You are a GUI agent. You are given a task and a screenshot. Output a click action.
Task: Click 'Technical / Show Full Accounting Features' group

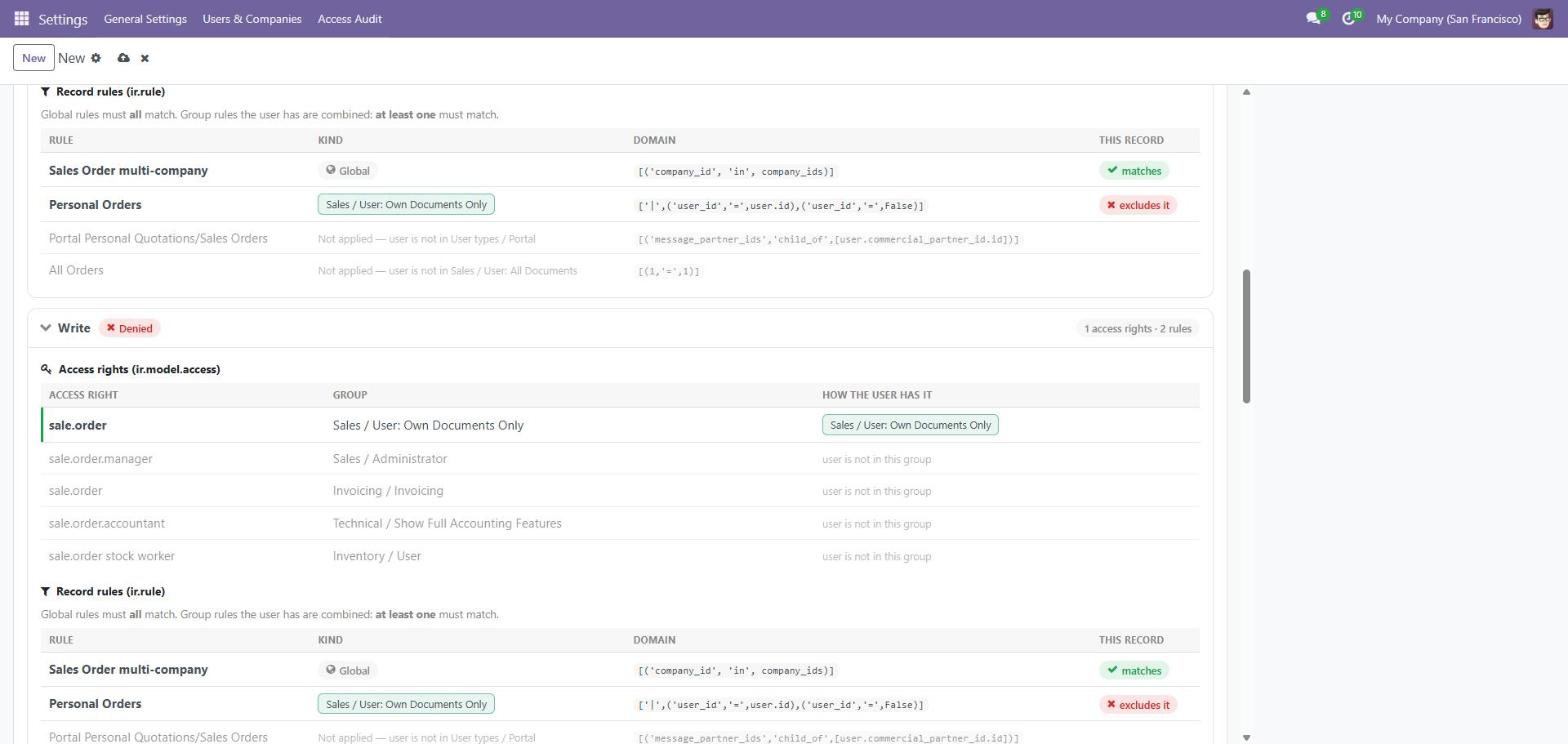coord(447,523)
